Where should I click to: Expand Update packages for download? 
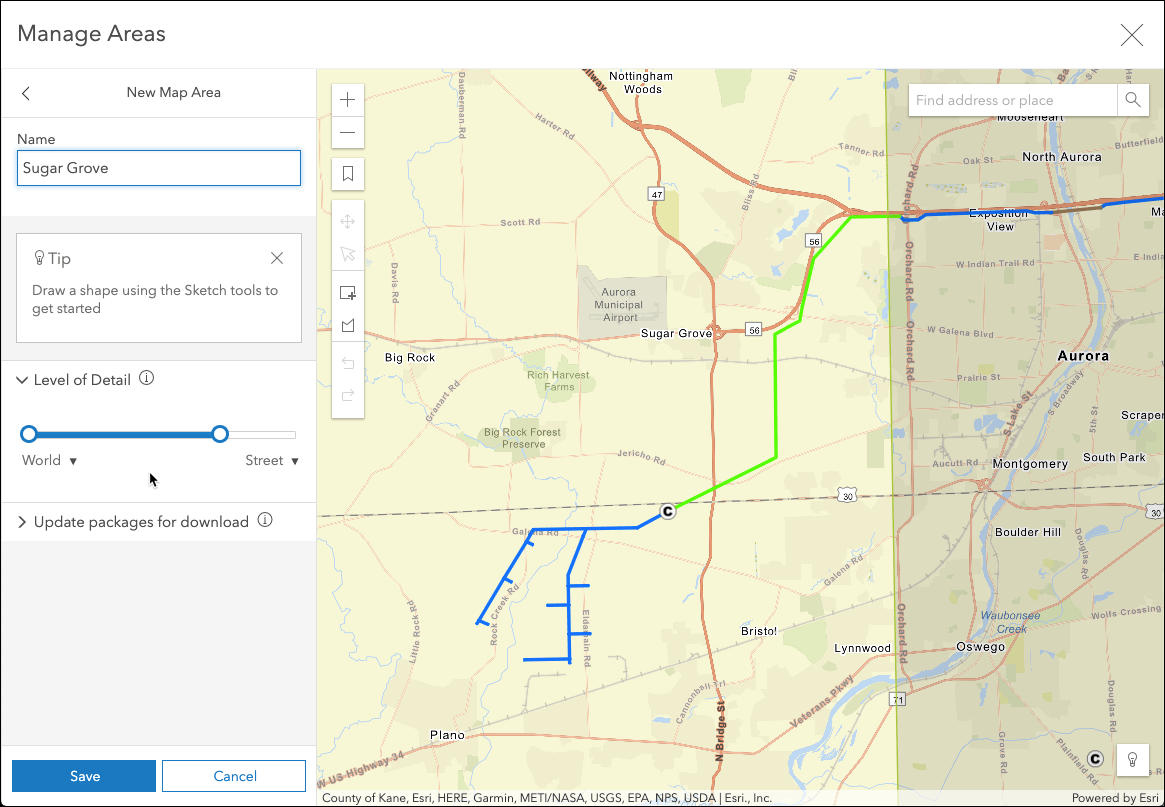pyautogui.click(x=22, y=522)
